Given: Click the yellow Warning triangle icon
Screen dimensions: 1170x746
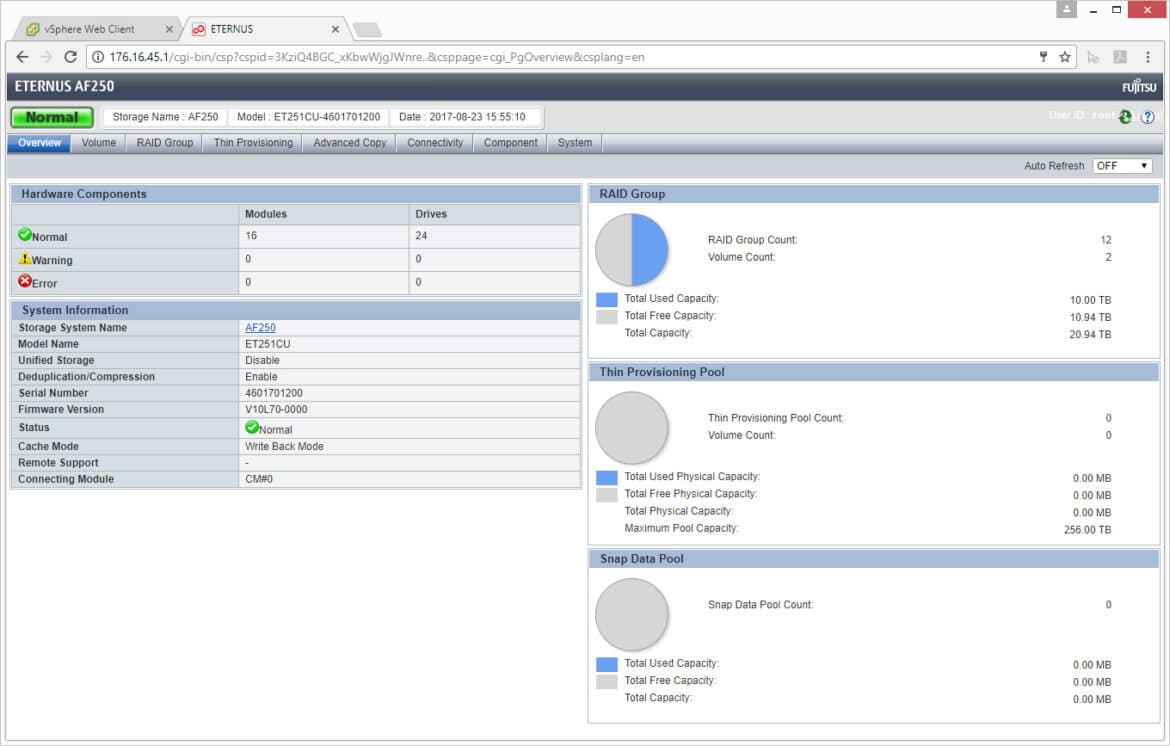Looking at the screenshot, I should coord(25,258).
